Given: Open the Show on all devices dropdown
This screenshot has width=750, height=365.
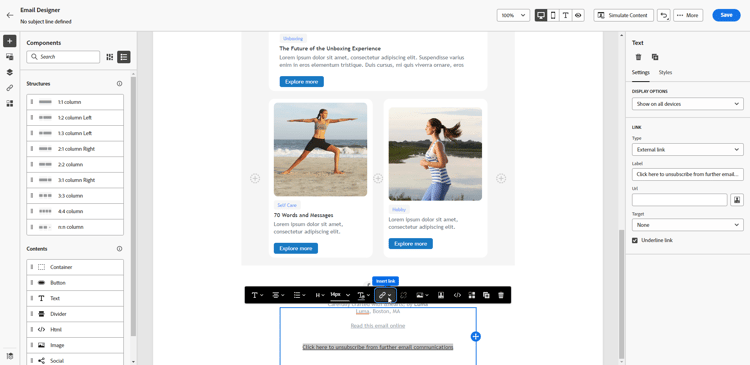Looking at the screenshot, I should 687,104.
